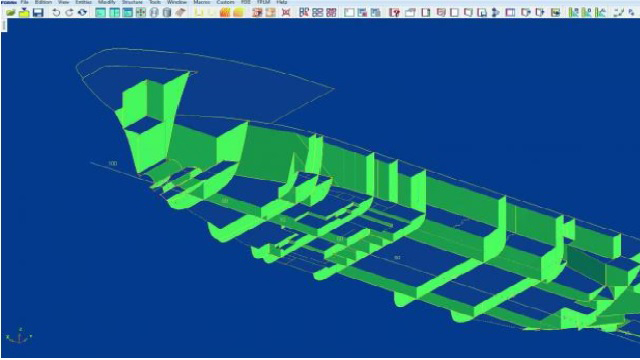This screenshot has width=640, height=360.
Task: Open the Macros menu
Action: [x=201, y=2]
